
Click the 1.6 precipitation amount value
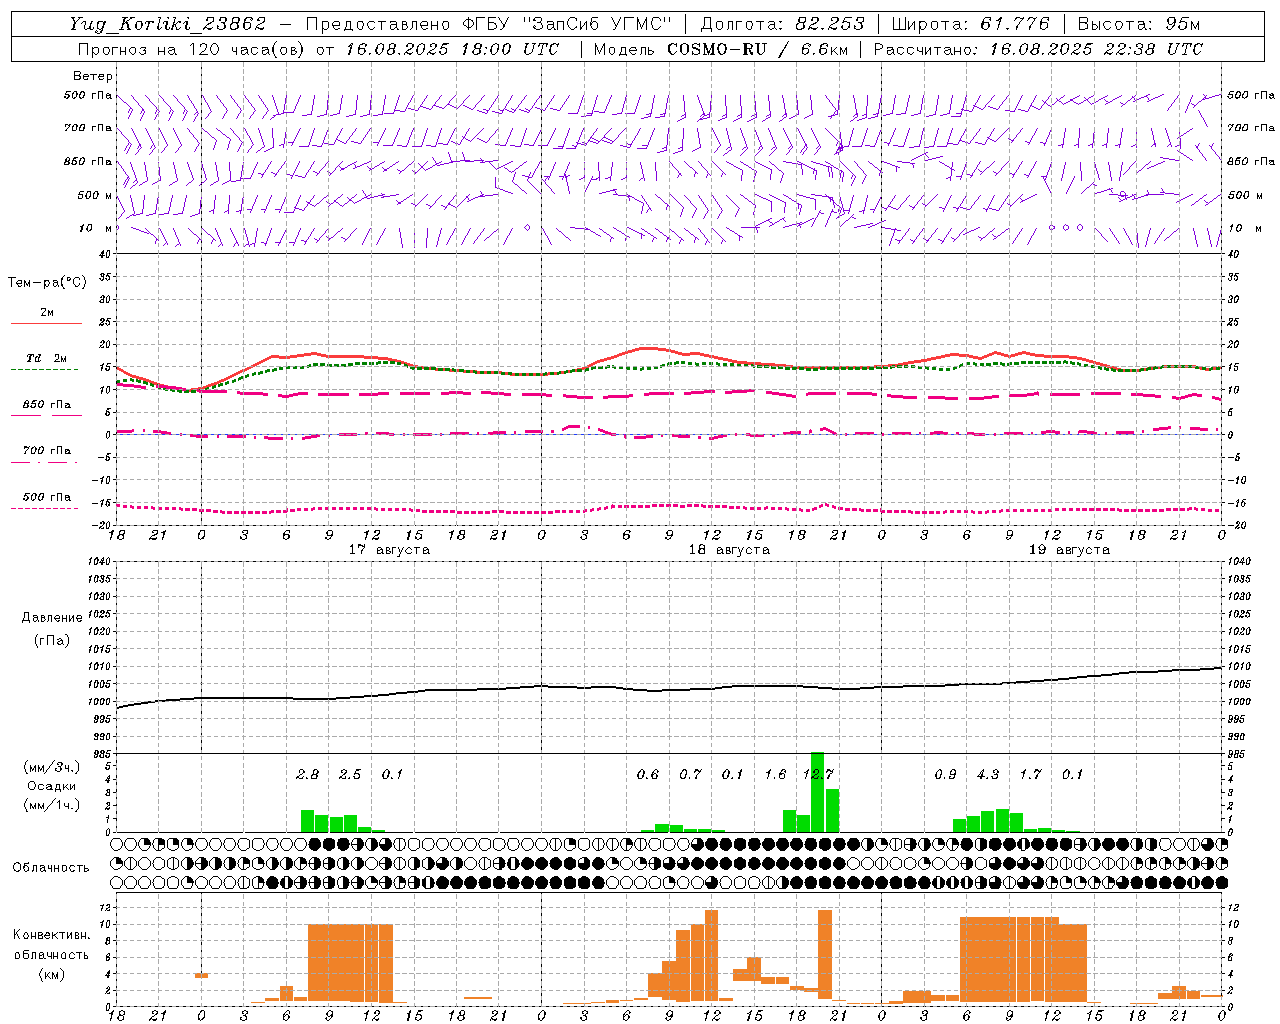point(775,775)
